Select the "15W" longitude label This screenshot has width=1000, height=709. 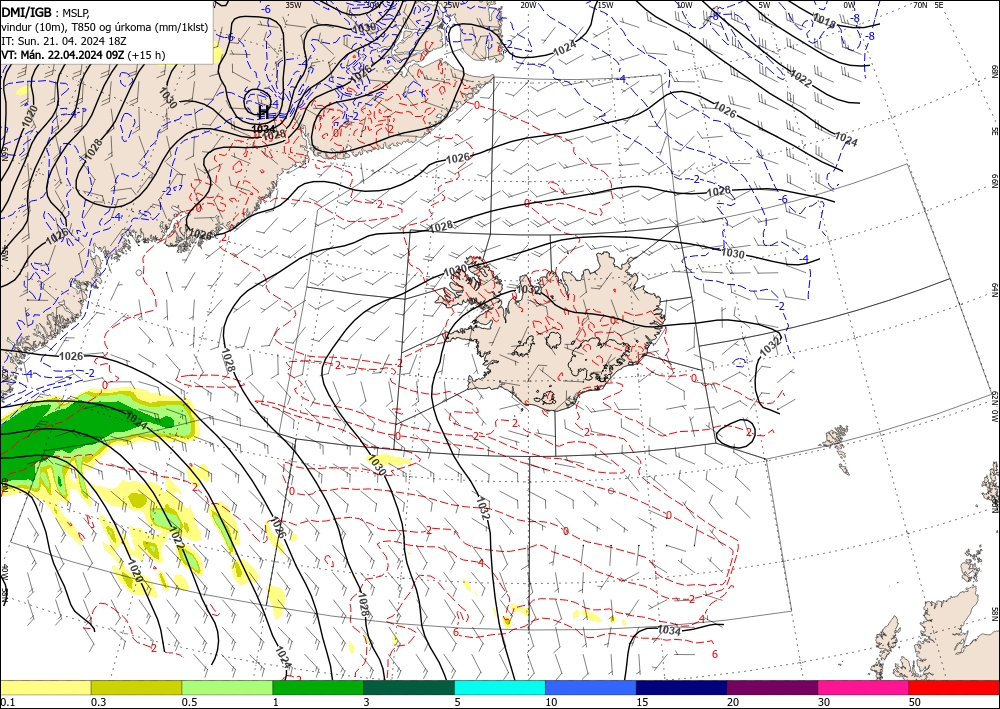[x=605, y=5]
